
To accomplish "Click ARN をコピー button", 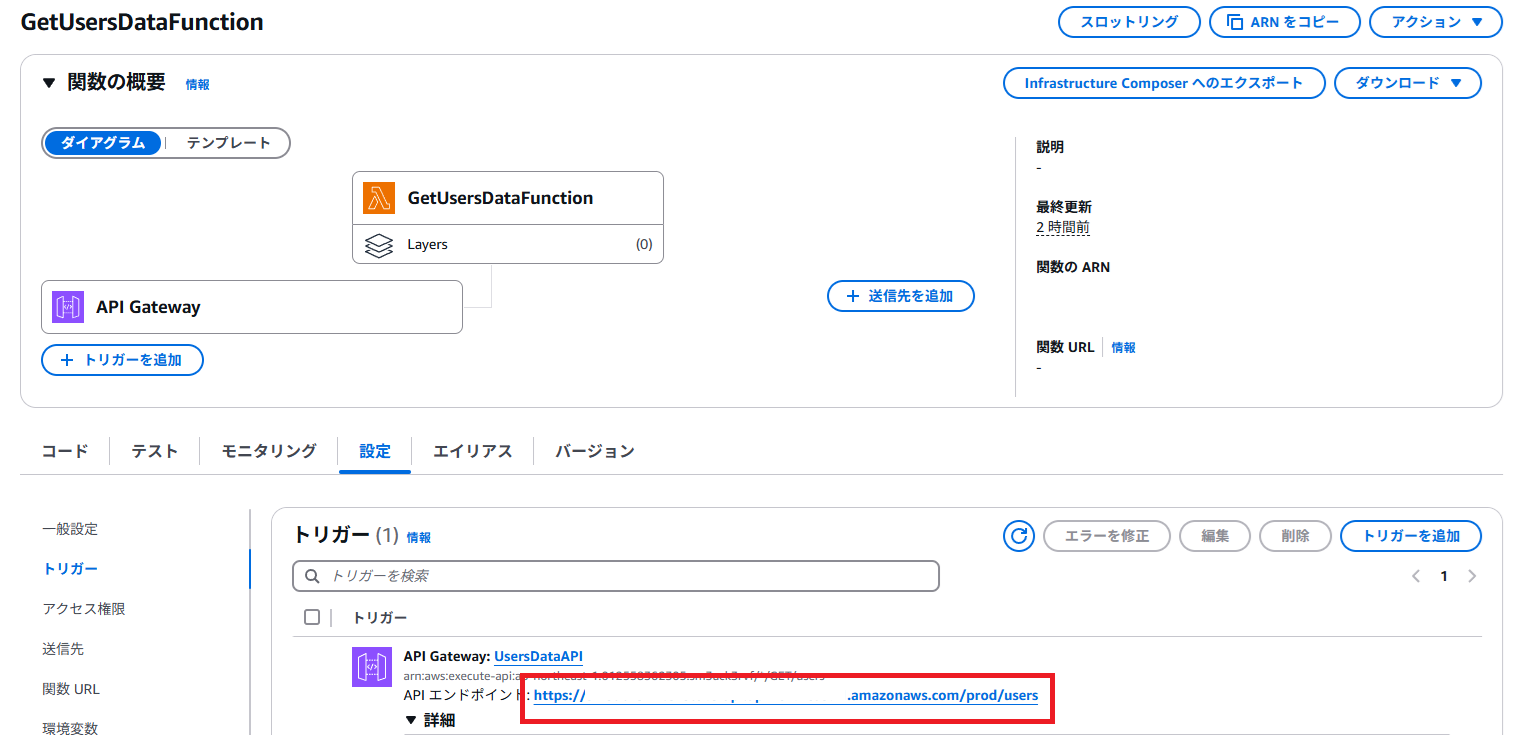I will tap(1285, 22).
